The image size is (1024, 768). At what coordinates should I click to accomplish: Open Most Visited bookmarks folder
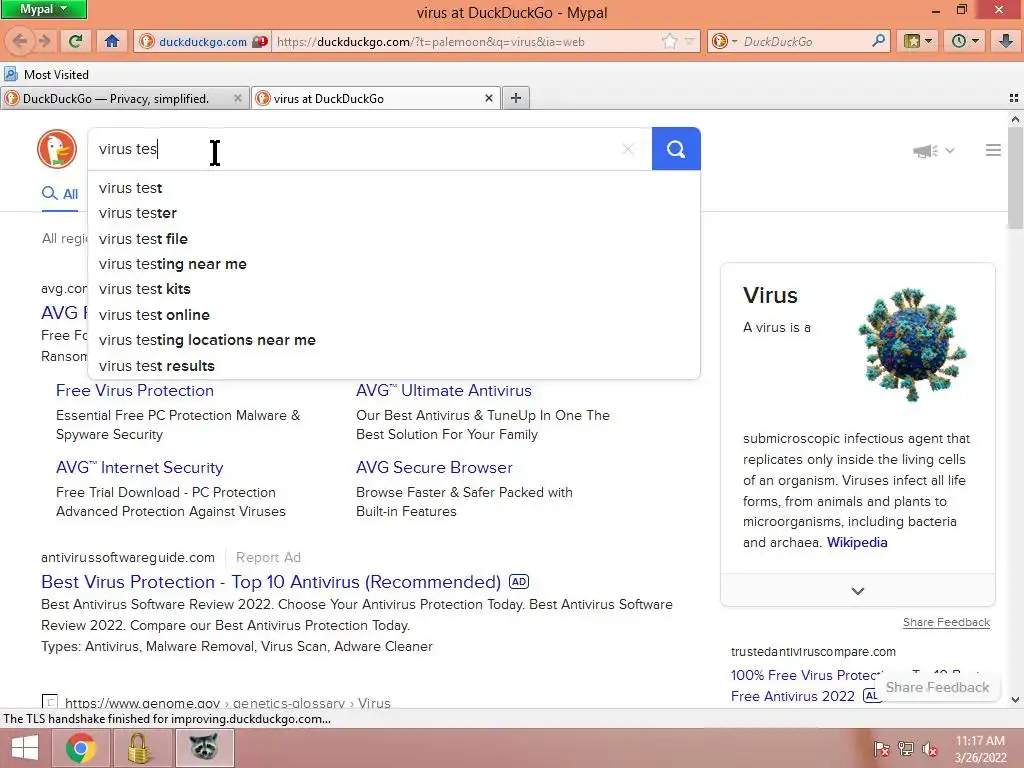[x=46, y=74]
